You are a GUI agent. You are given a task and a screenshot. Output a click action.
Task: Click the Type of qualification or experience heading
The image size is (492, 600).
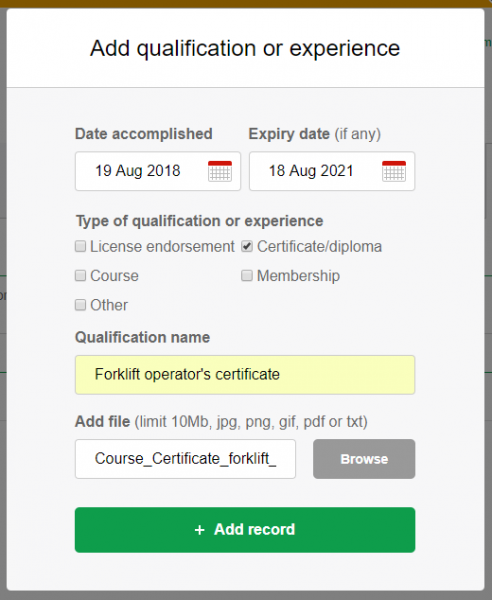pyautogui.click(x=200, y=221)
